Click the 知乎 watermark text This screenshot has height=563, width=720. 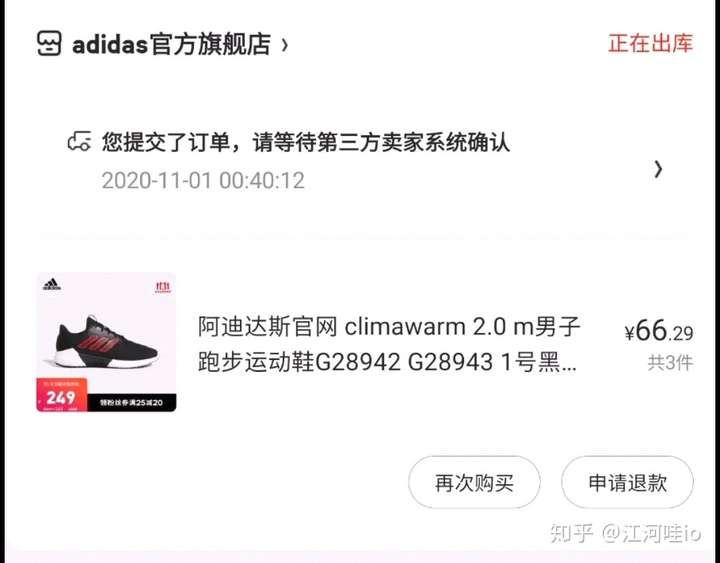click(572, 533)
